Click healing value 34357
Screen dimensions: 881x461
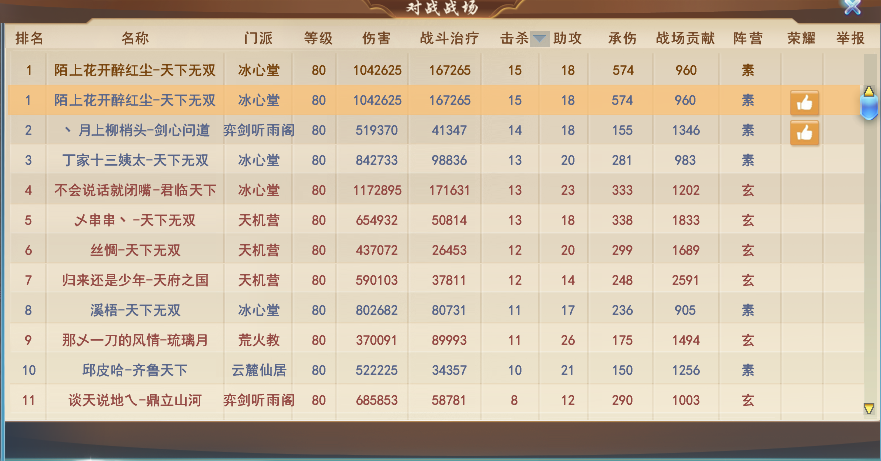click(449, 370)
